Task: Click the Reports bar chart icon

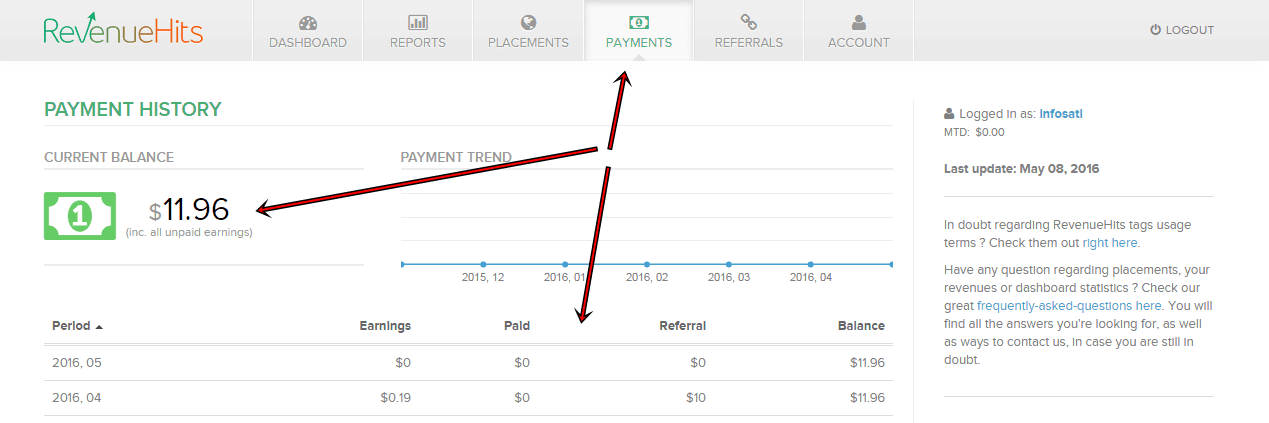Action: 418,22
